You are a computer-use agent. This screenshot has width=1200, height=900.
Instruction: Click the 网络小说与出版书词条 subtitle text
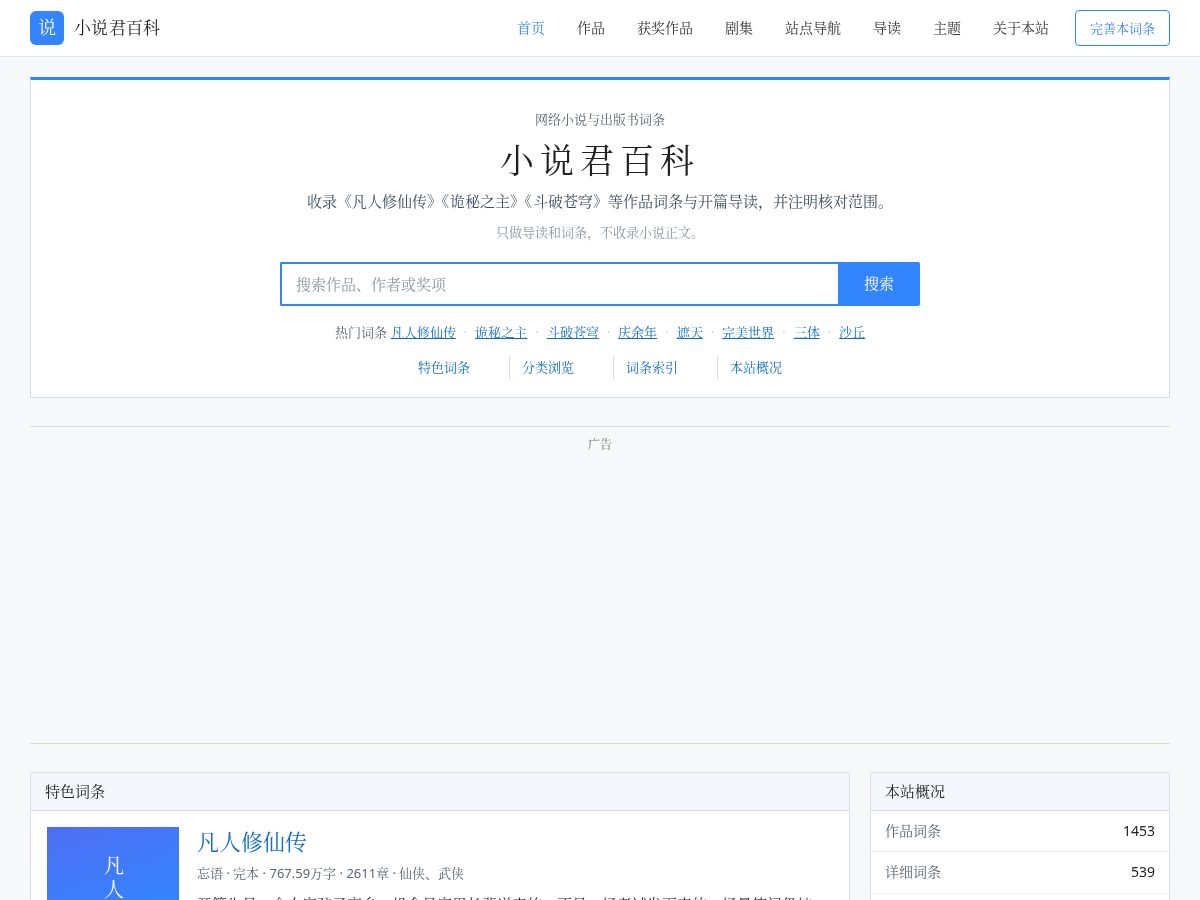click(600, 120)
